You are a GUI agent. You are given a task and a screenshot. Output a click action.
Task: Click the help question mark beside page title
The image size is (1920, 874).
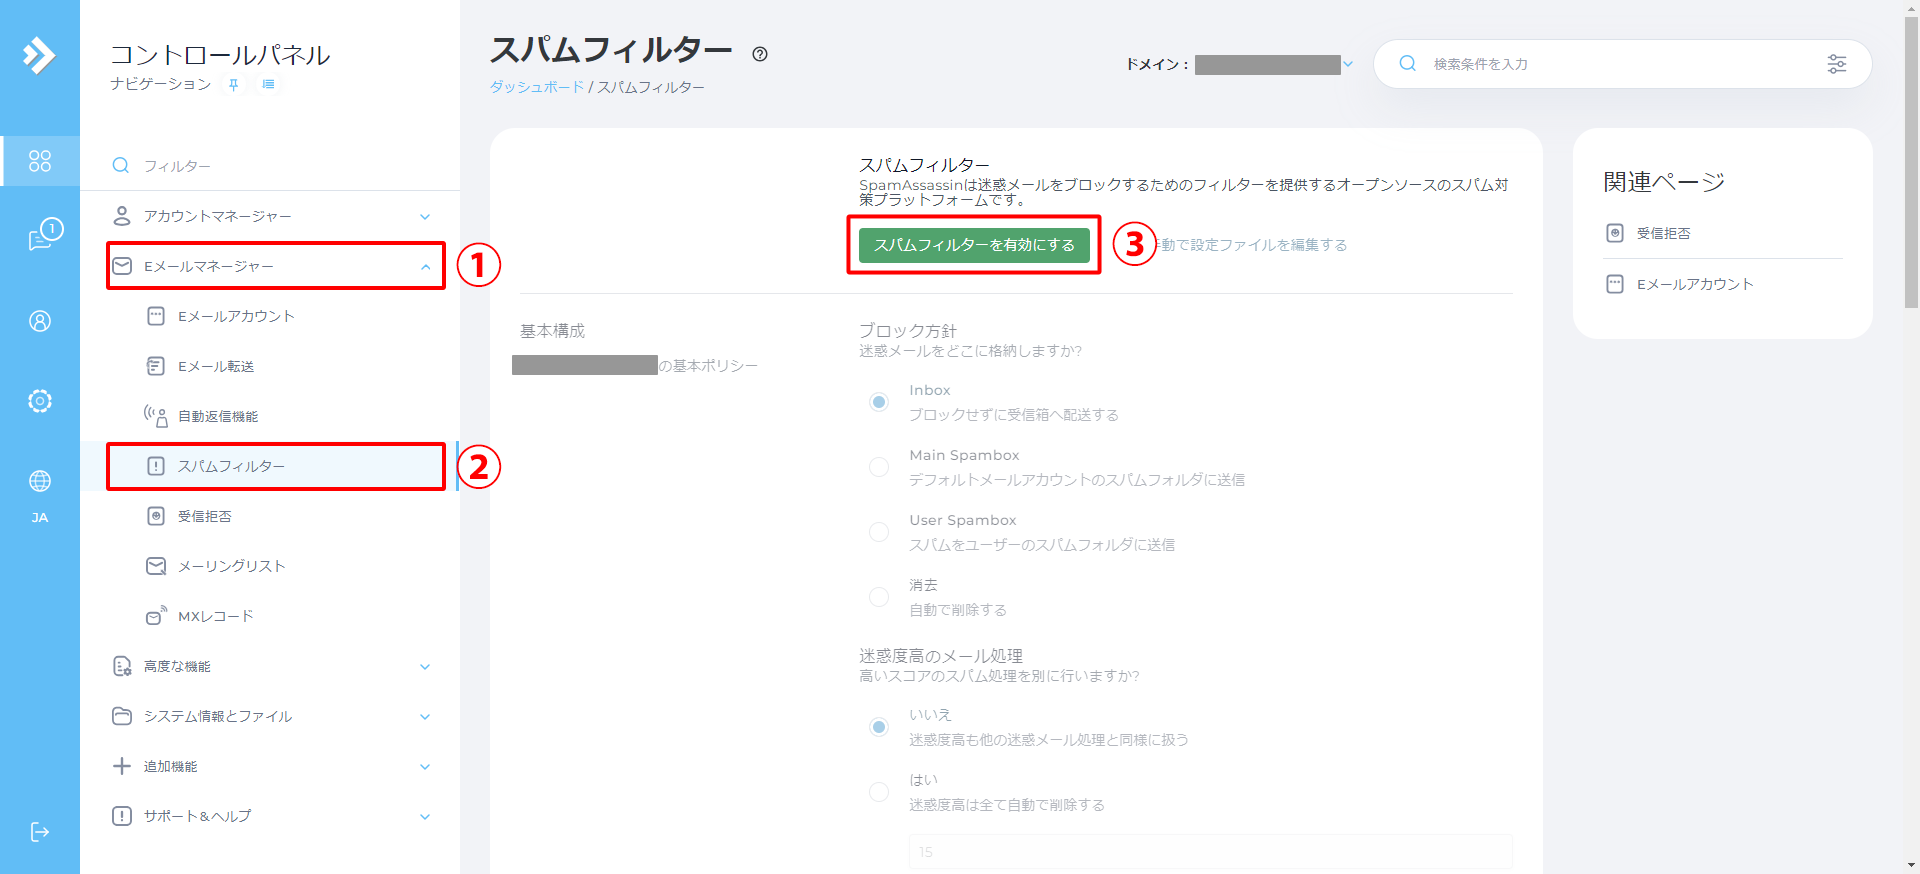coord(760,54)
